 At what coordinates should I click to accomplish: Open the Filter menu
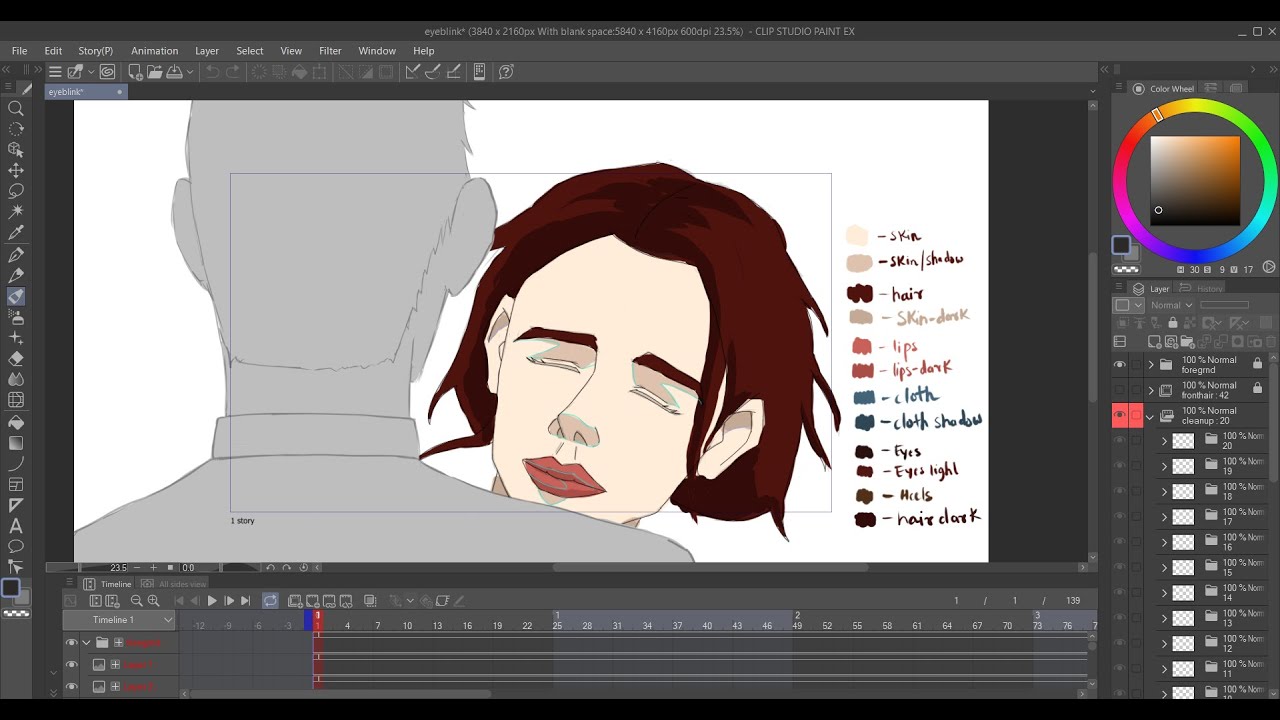pyautogui.click(x=330, y=51)
